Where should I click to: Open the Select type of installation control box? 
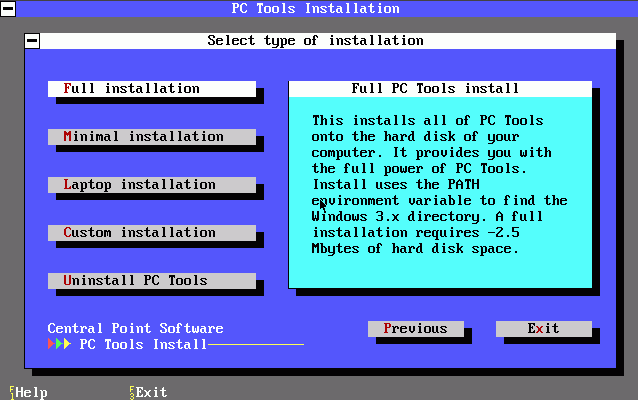coord(32,41)
